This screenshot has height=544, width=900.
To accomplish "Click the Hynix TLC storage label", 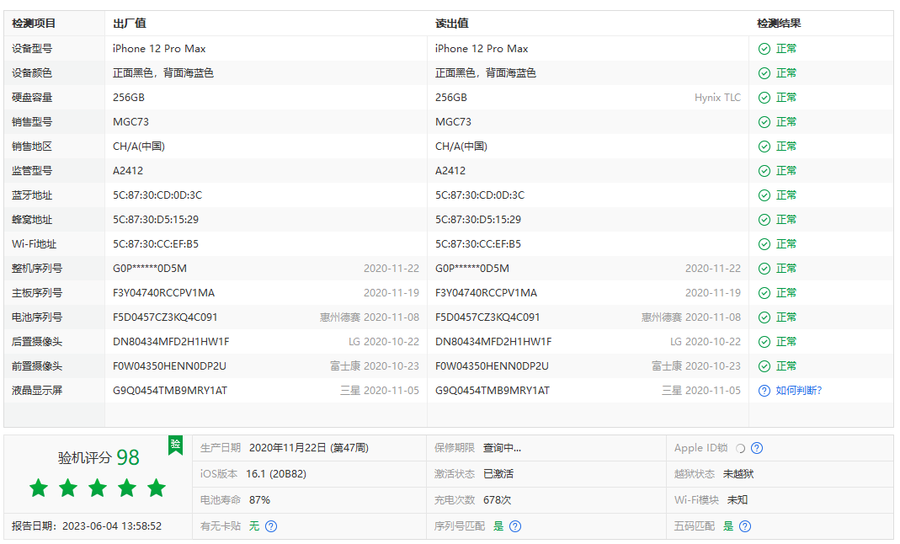I will coord(717,98).
